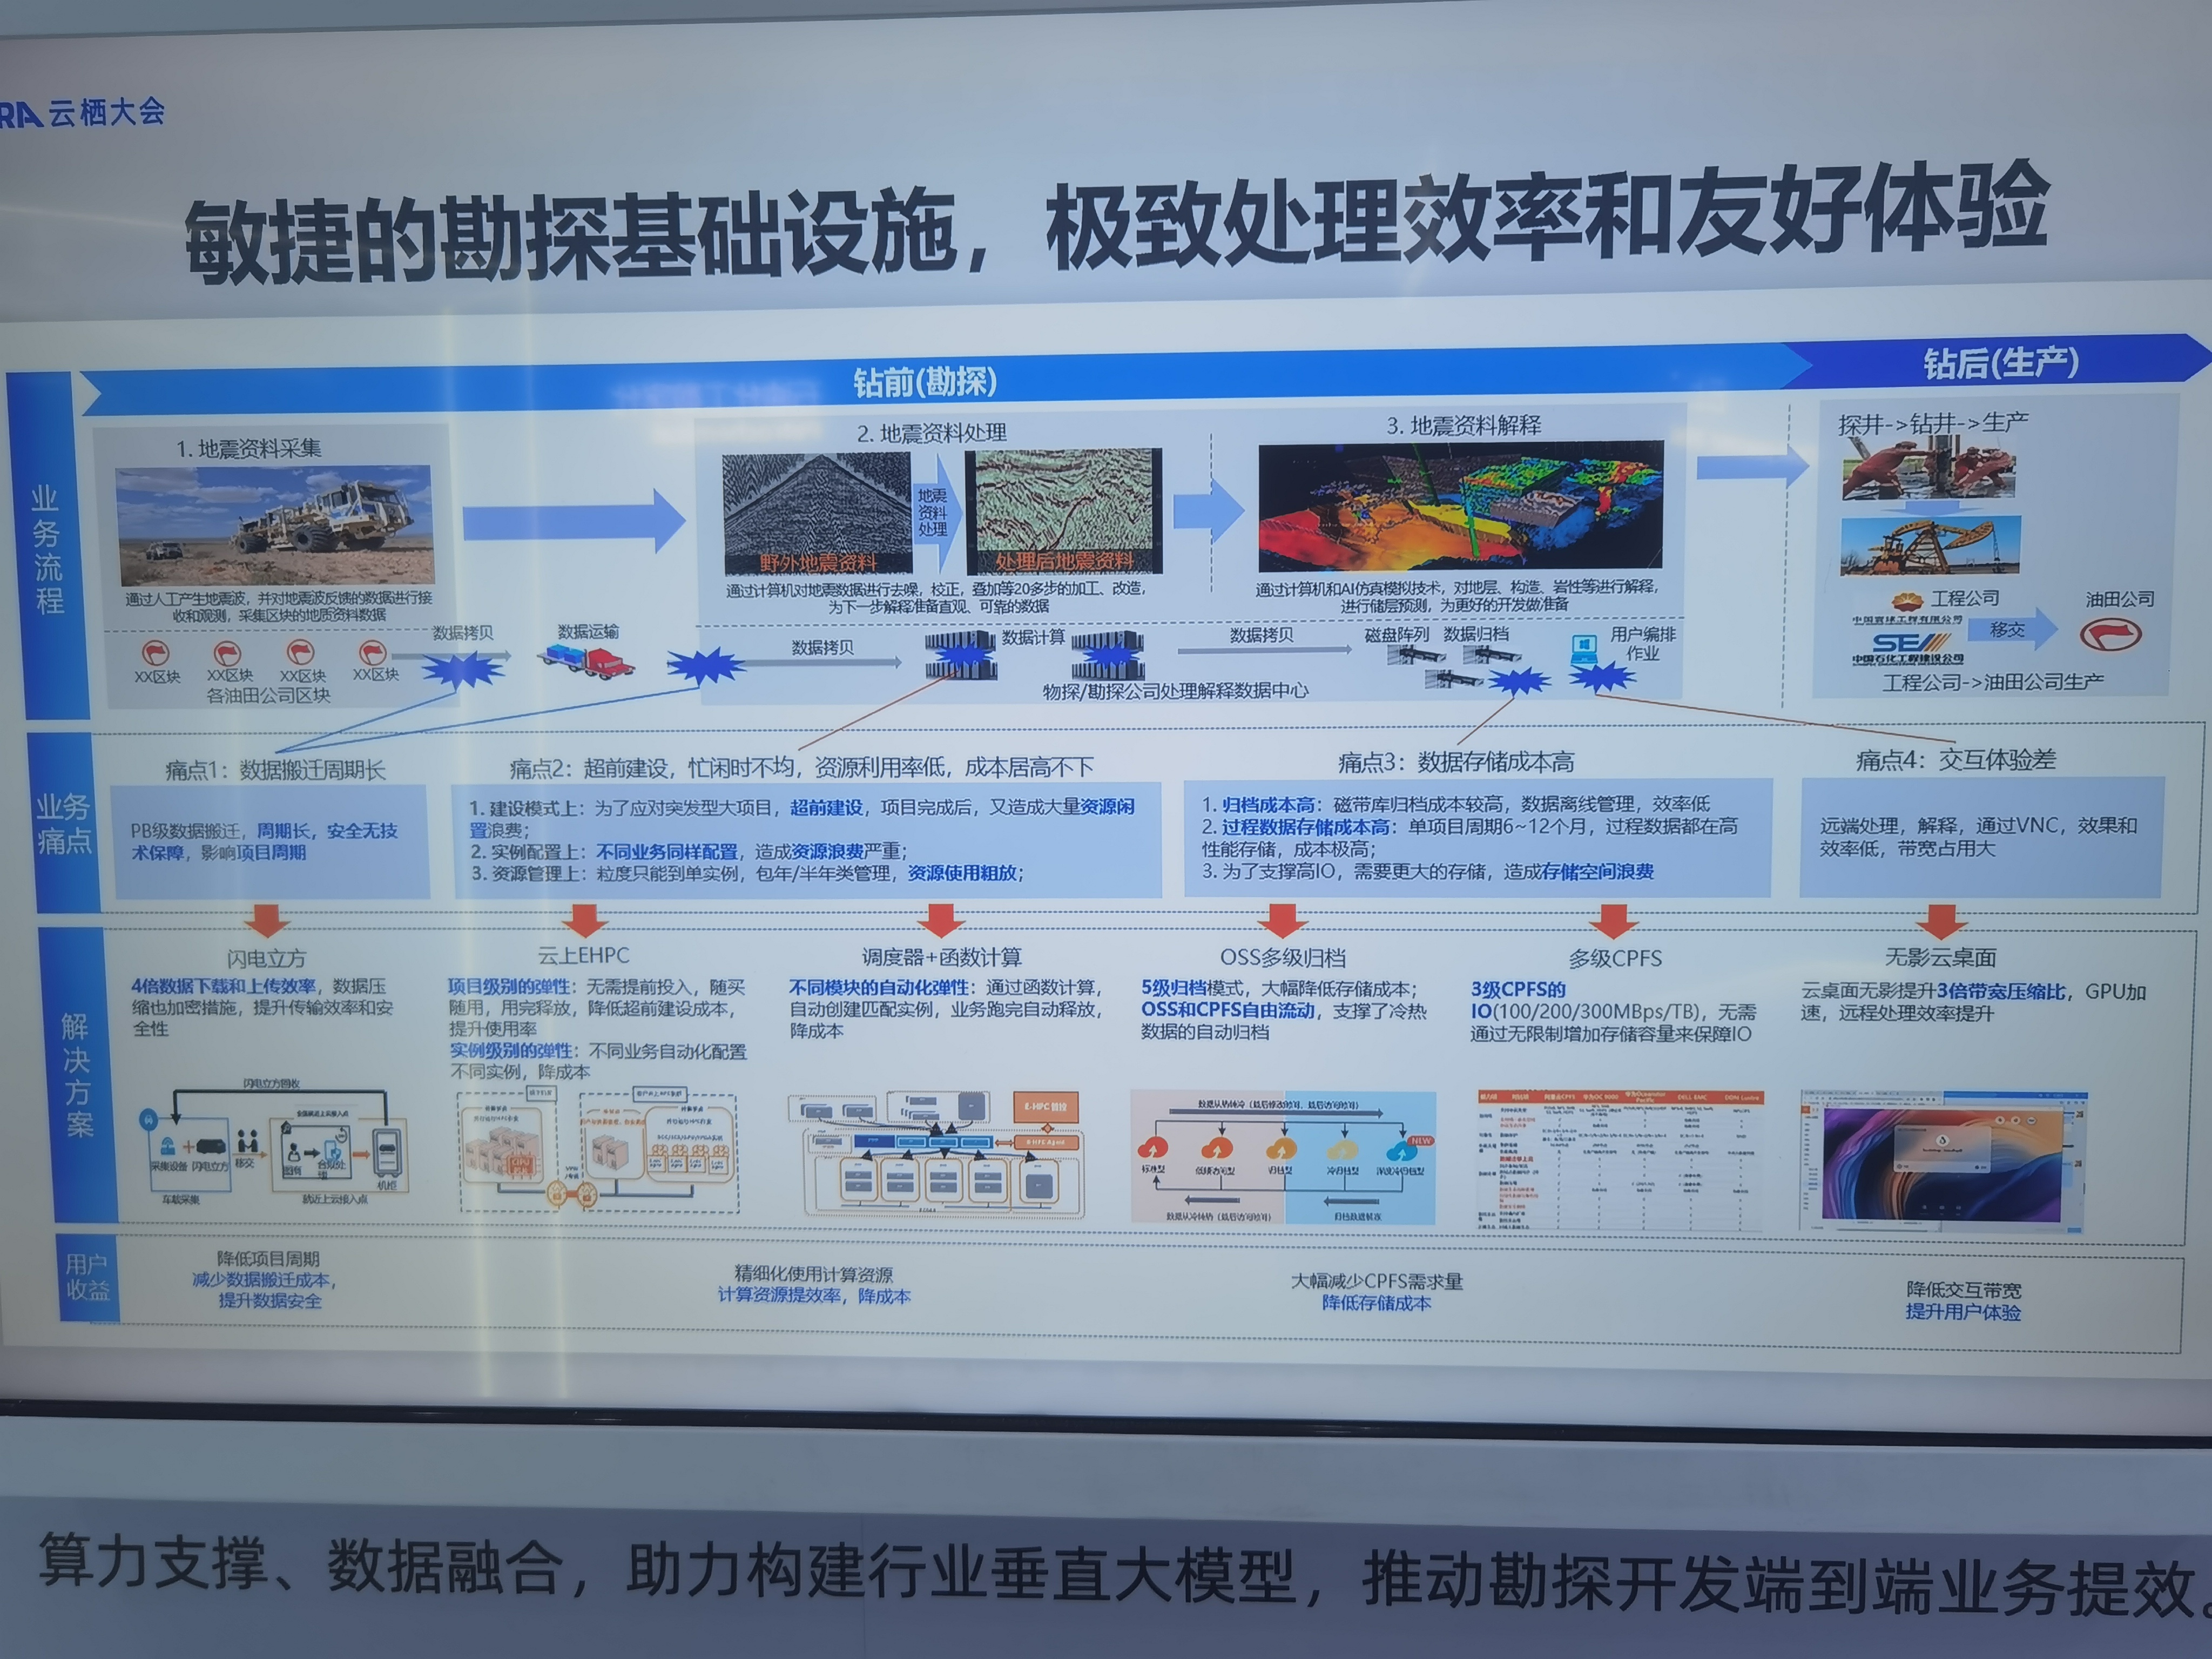
Task: Click the 标准型 red cloud icon
Action: [x=1153, y=1147]
